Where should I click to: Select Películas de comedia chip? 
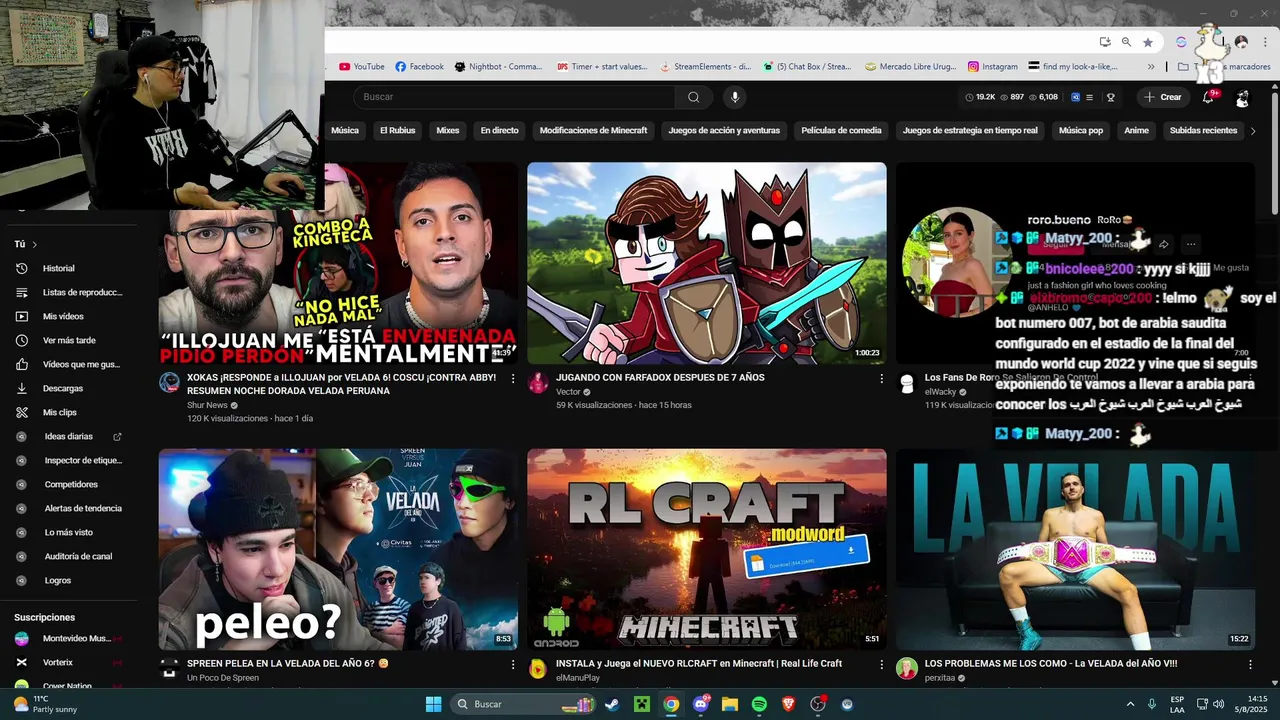[x=841, y=130]
